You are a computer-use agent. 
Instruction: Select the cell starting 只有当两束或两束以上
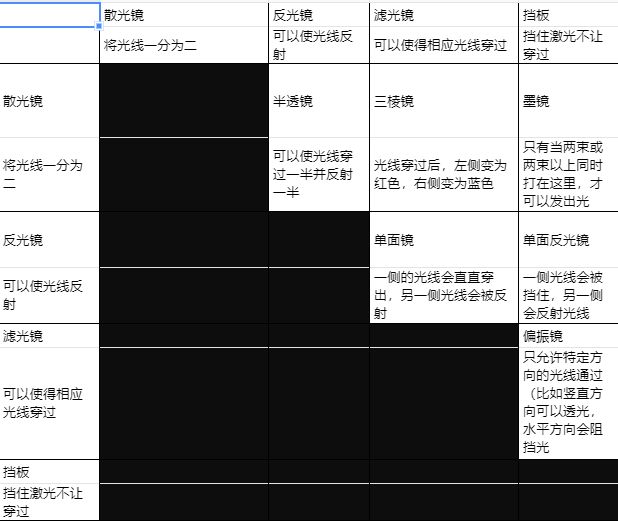pos(568,174)
